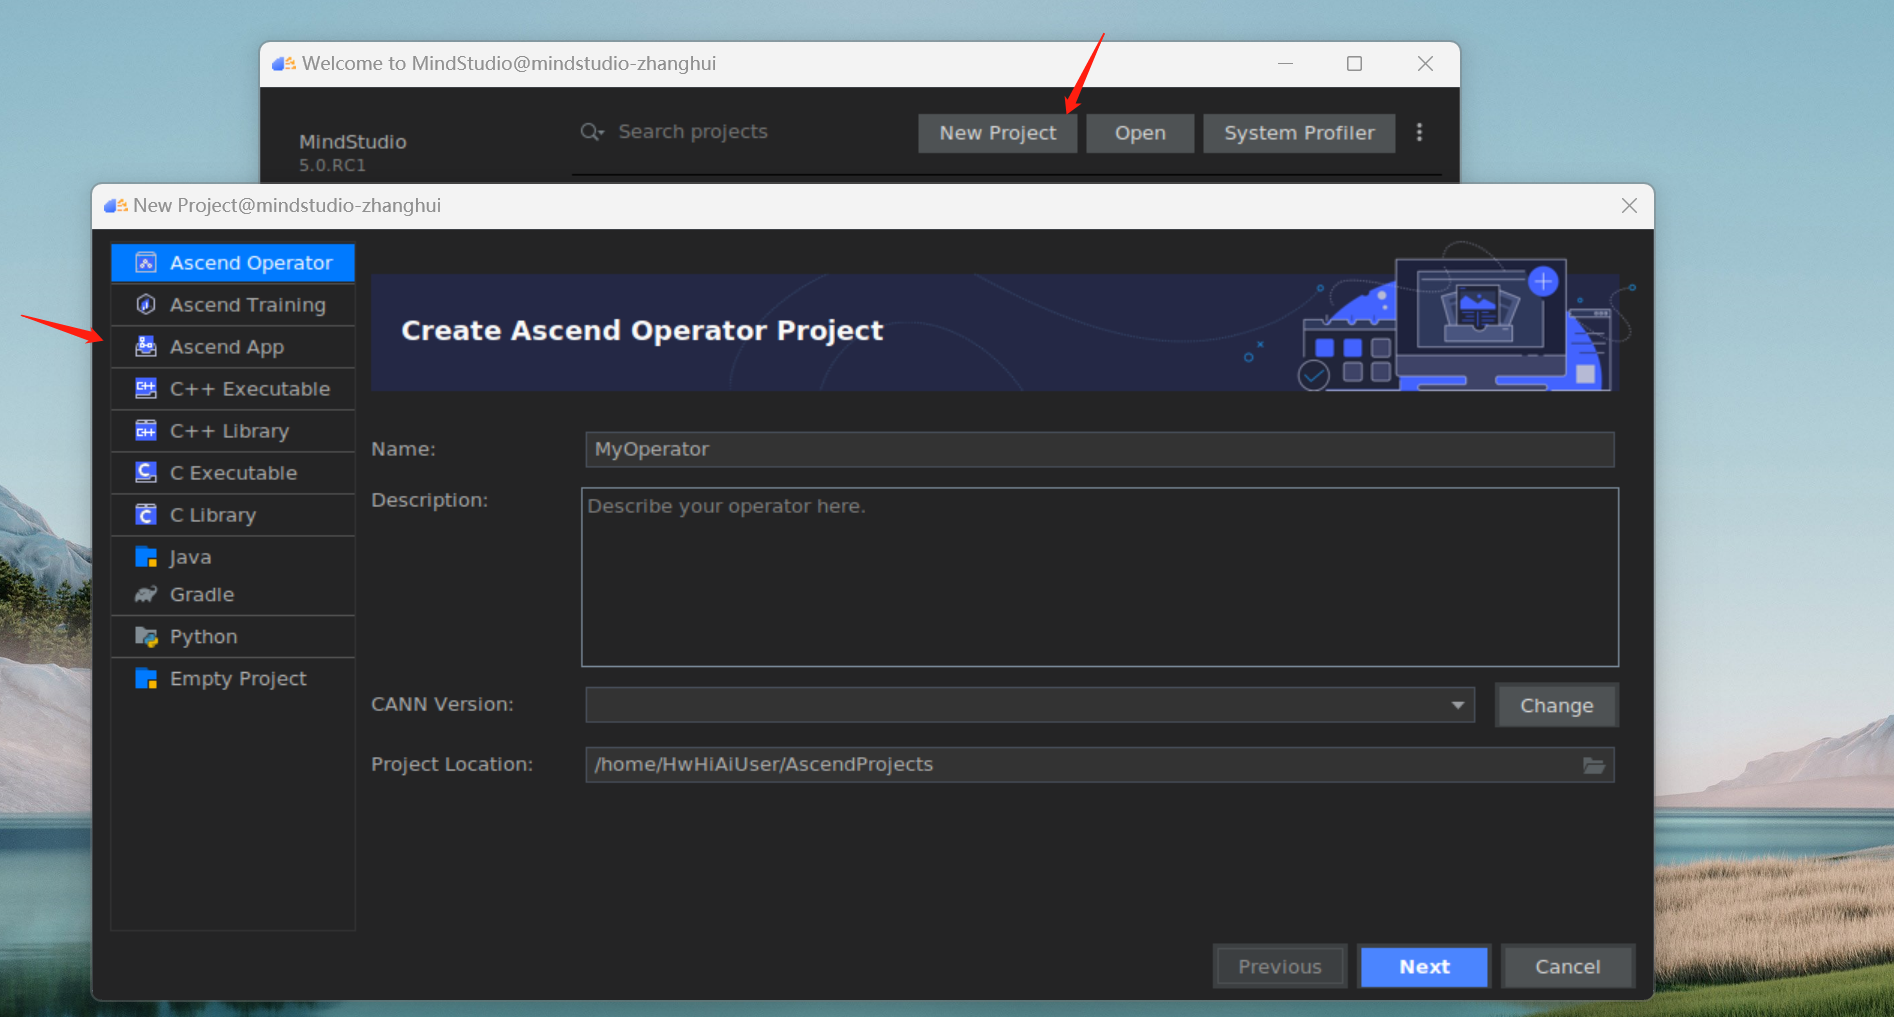1894x1017 pixels.
Task: Click the Change button for CANN Version
Action: [1556, 705]
